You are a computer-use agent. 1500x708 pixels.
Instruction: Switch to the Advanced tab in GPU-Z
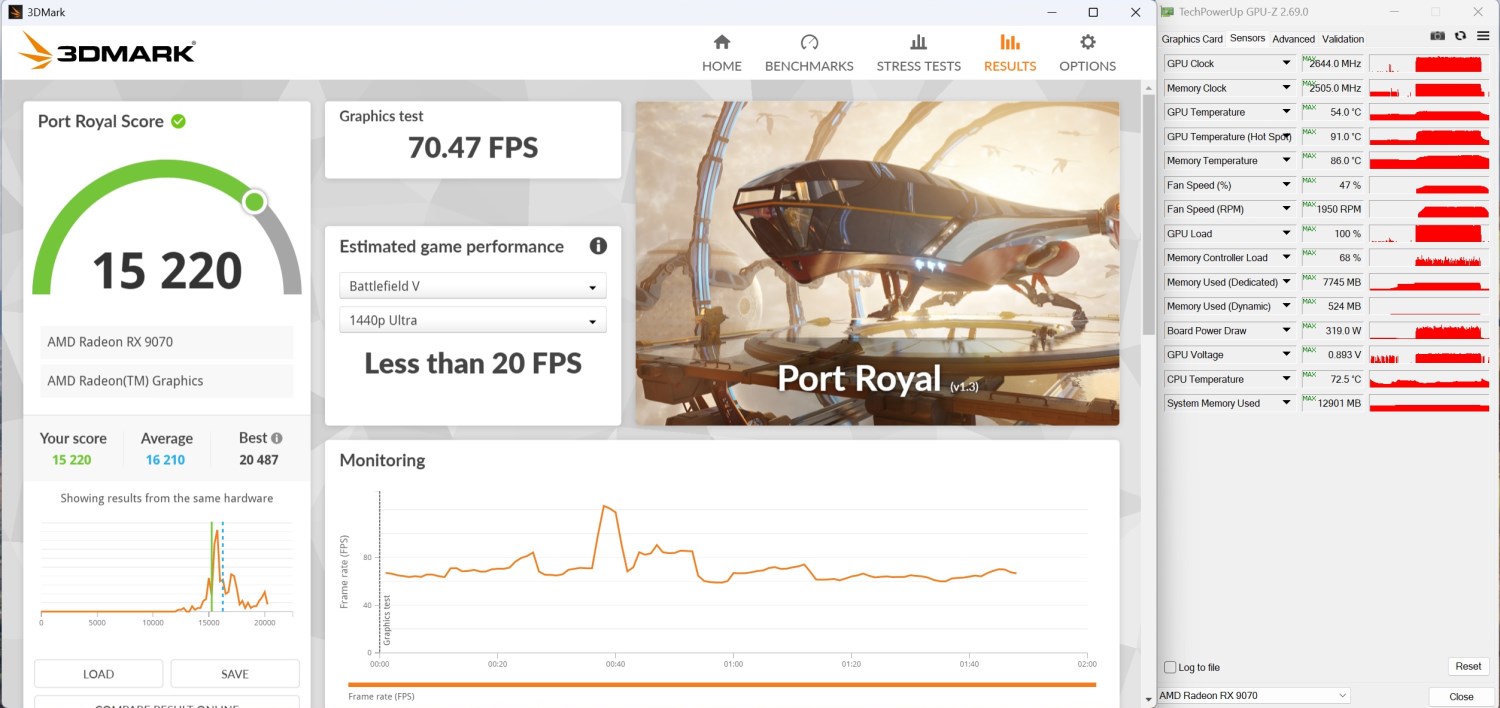pos(1293,39)
